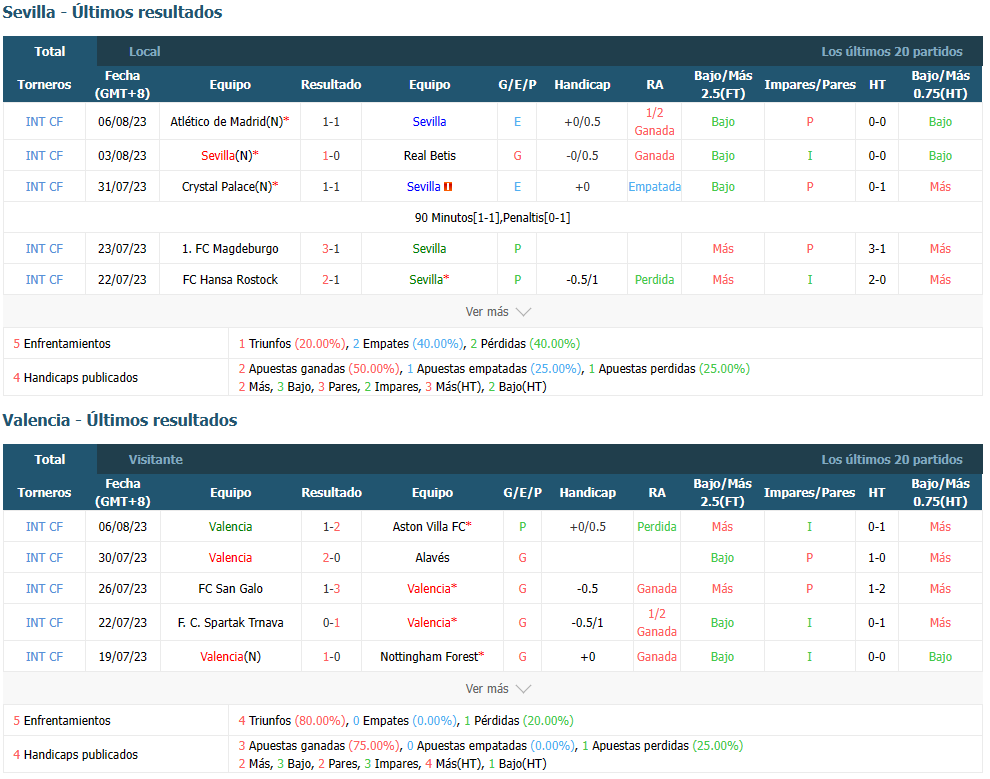Click the Impares/Pares header in Sevilla table
Screen dimensions: 990x779
point(809,84)
